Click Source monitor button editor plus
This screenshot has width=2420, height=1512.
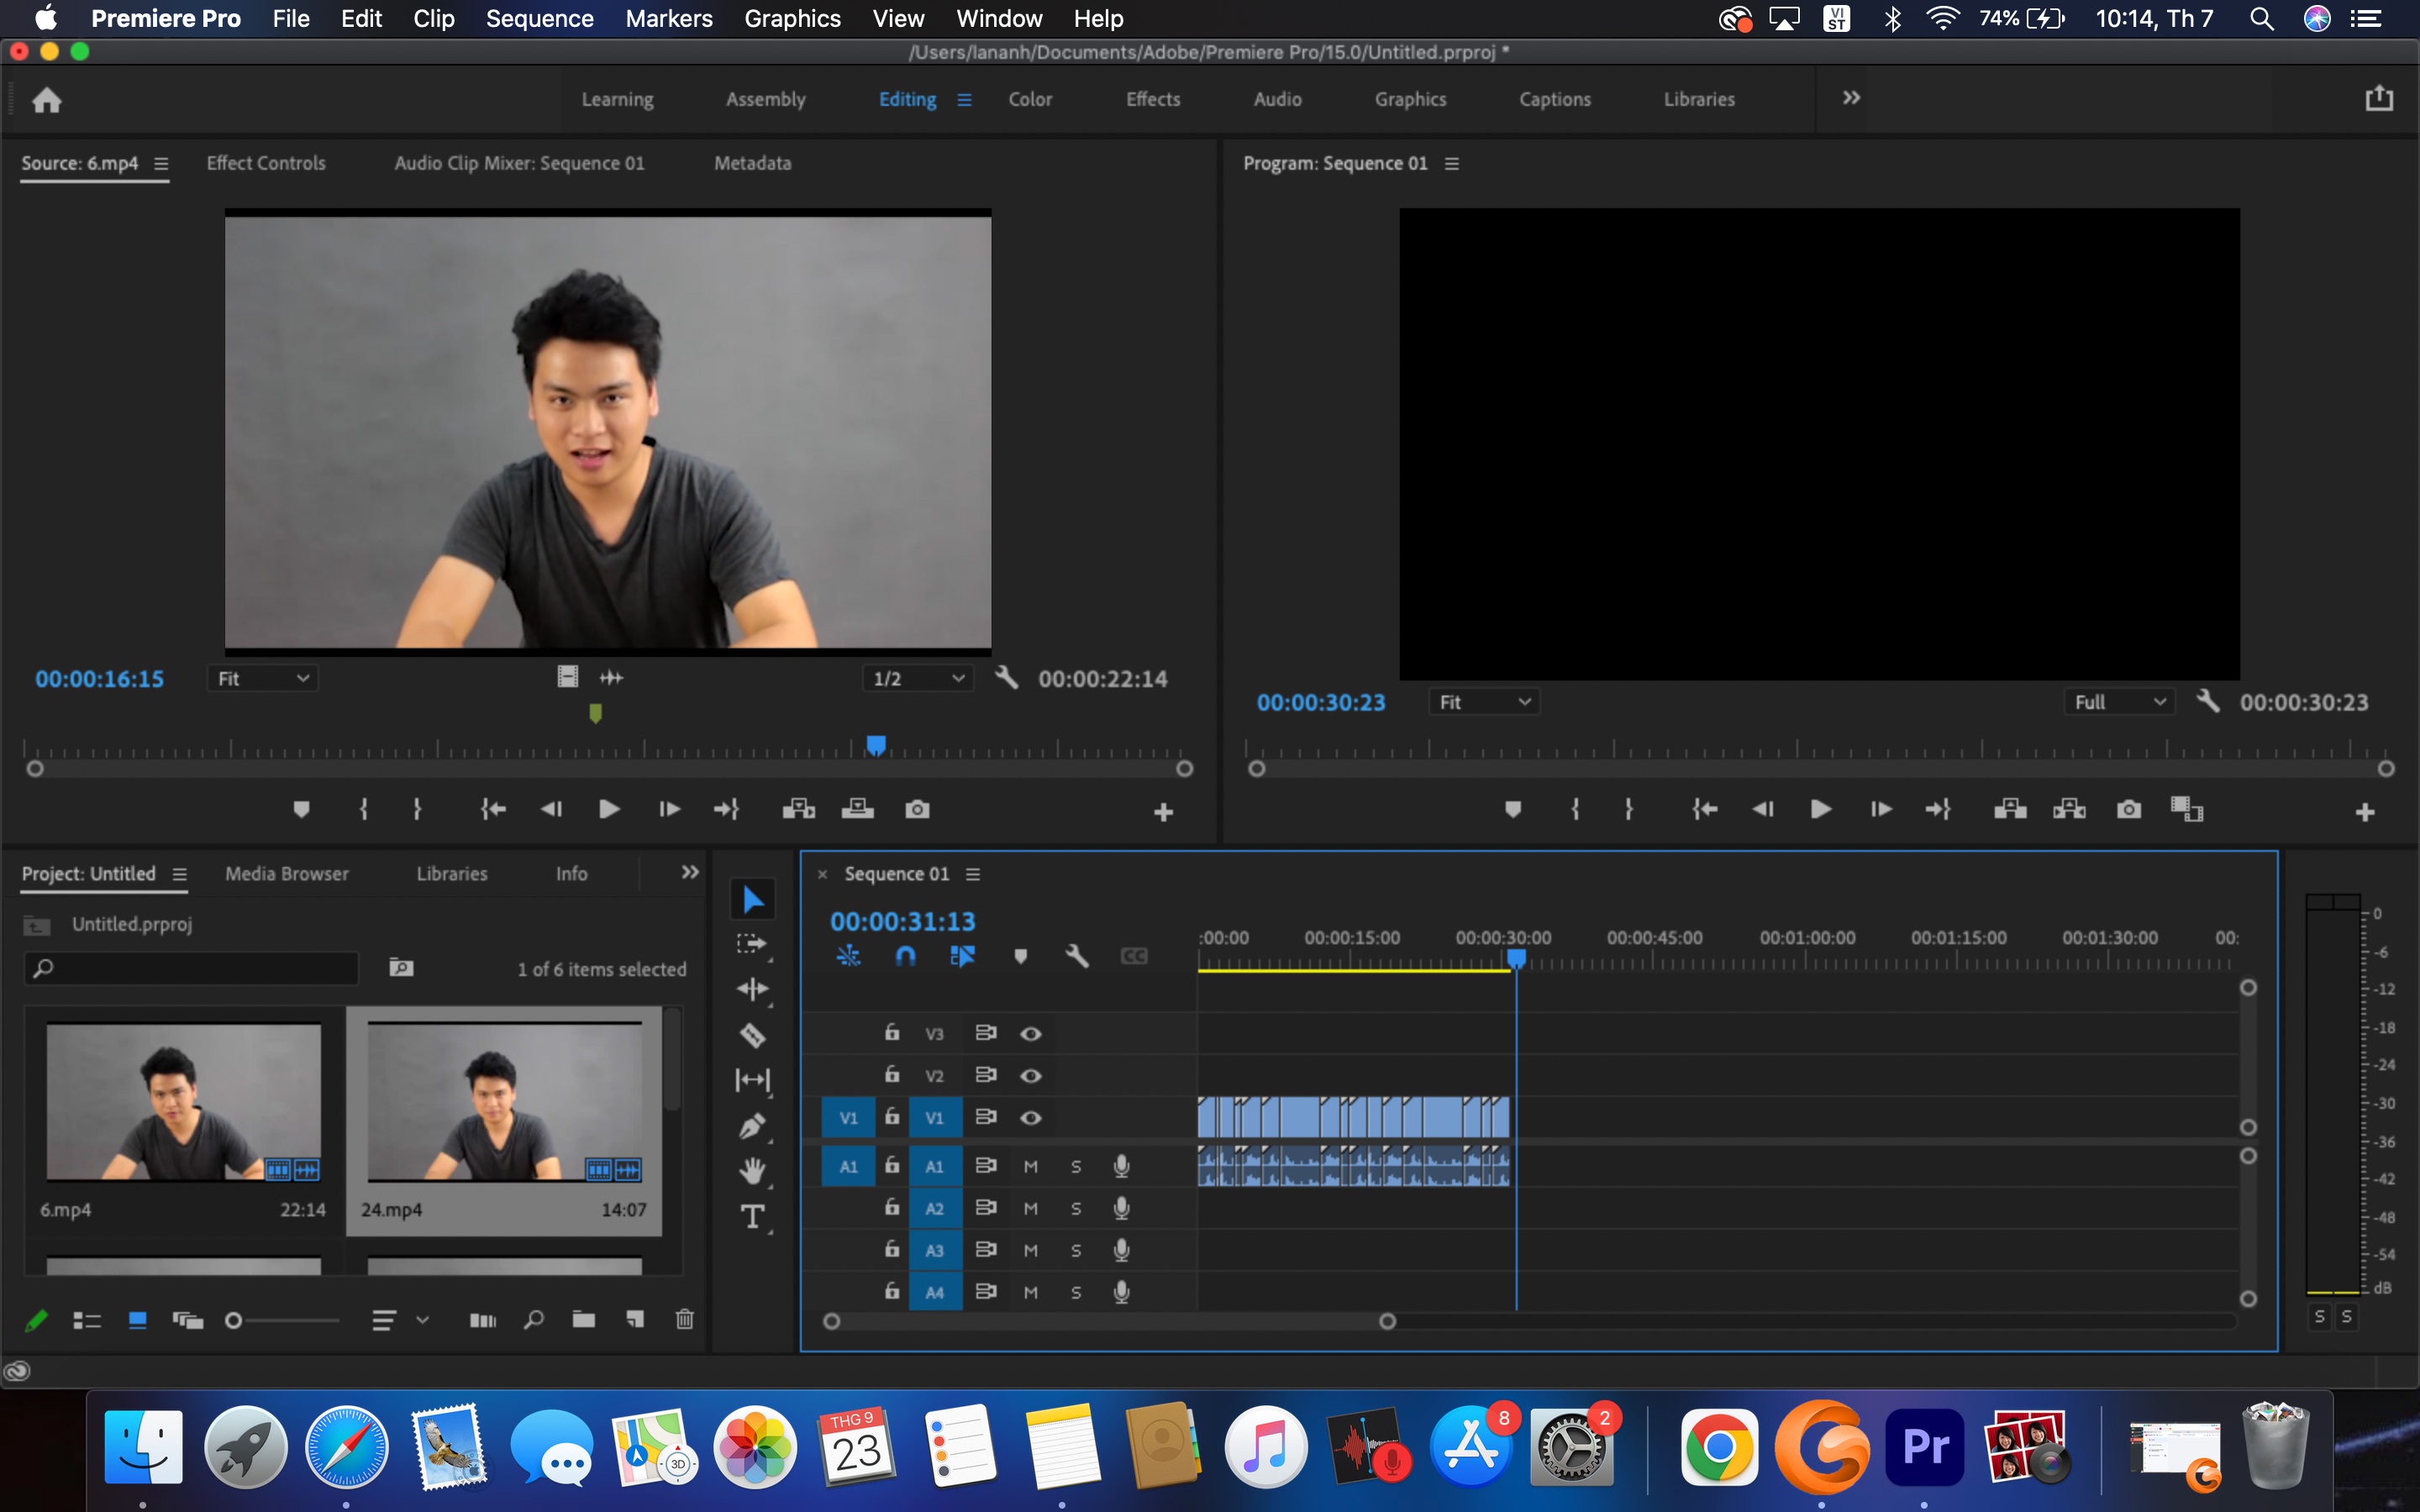pyautogui.click(x=1163, y=813)
